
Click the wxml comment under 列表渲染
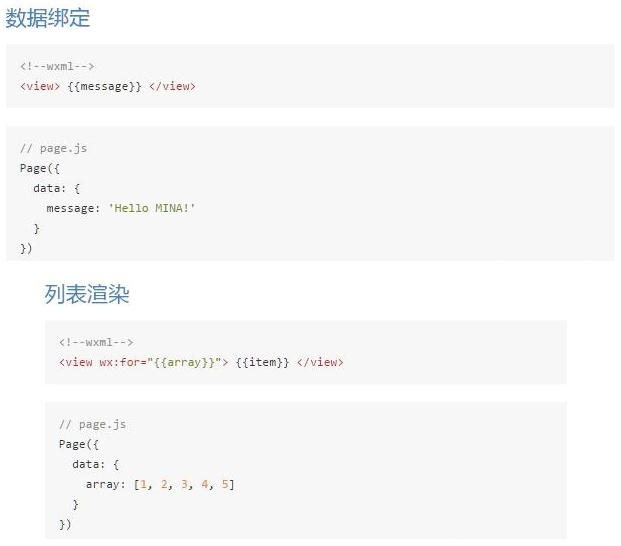coord(96,342)
